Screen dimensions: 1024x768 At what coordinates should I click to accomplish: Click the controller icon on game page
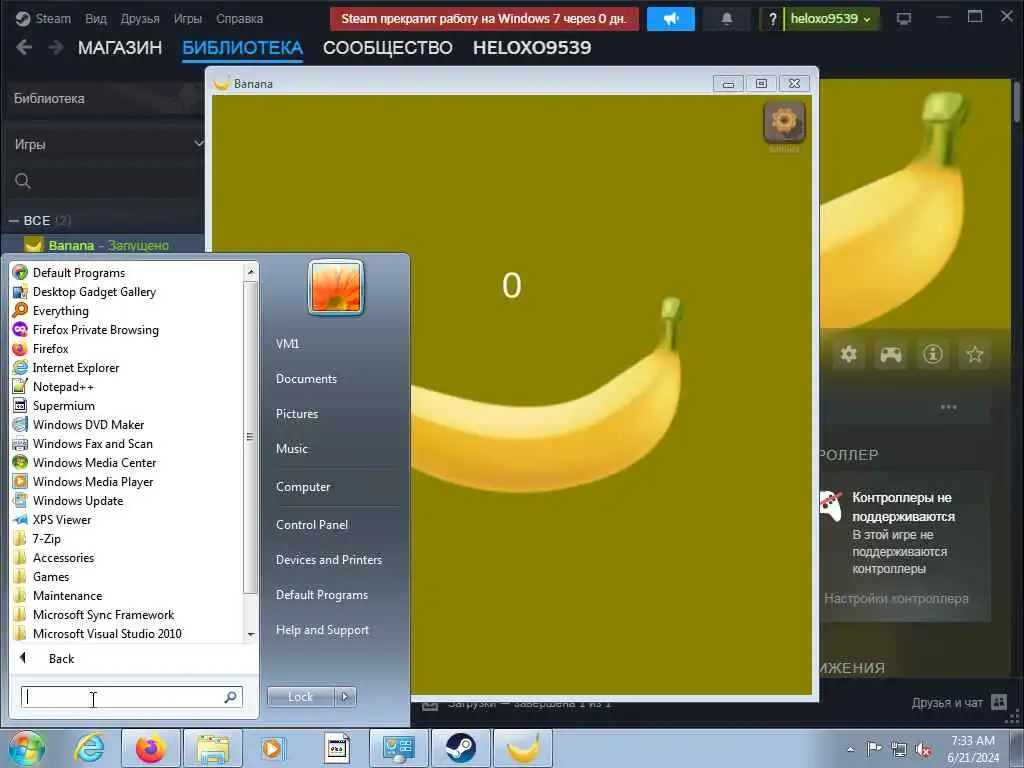[x=891, y=354]
